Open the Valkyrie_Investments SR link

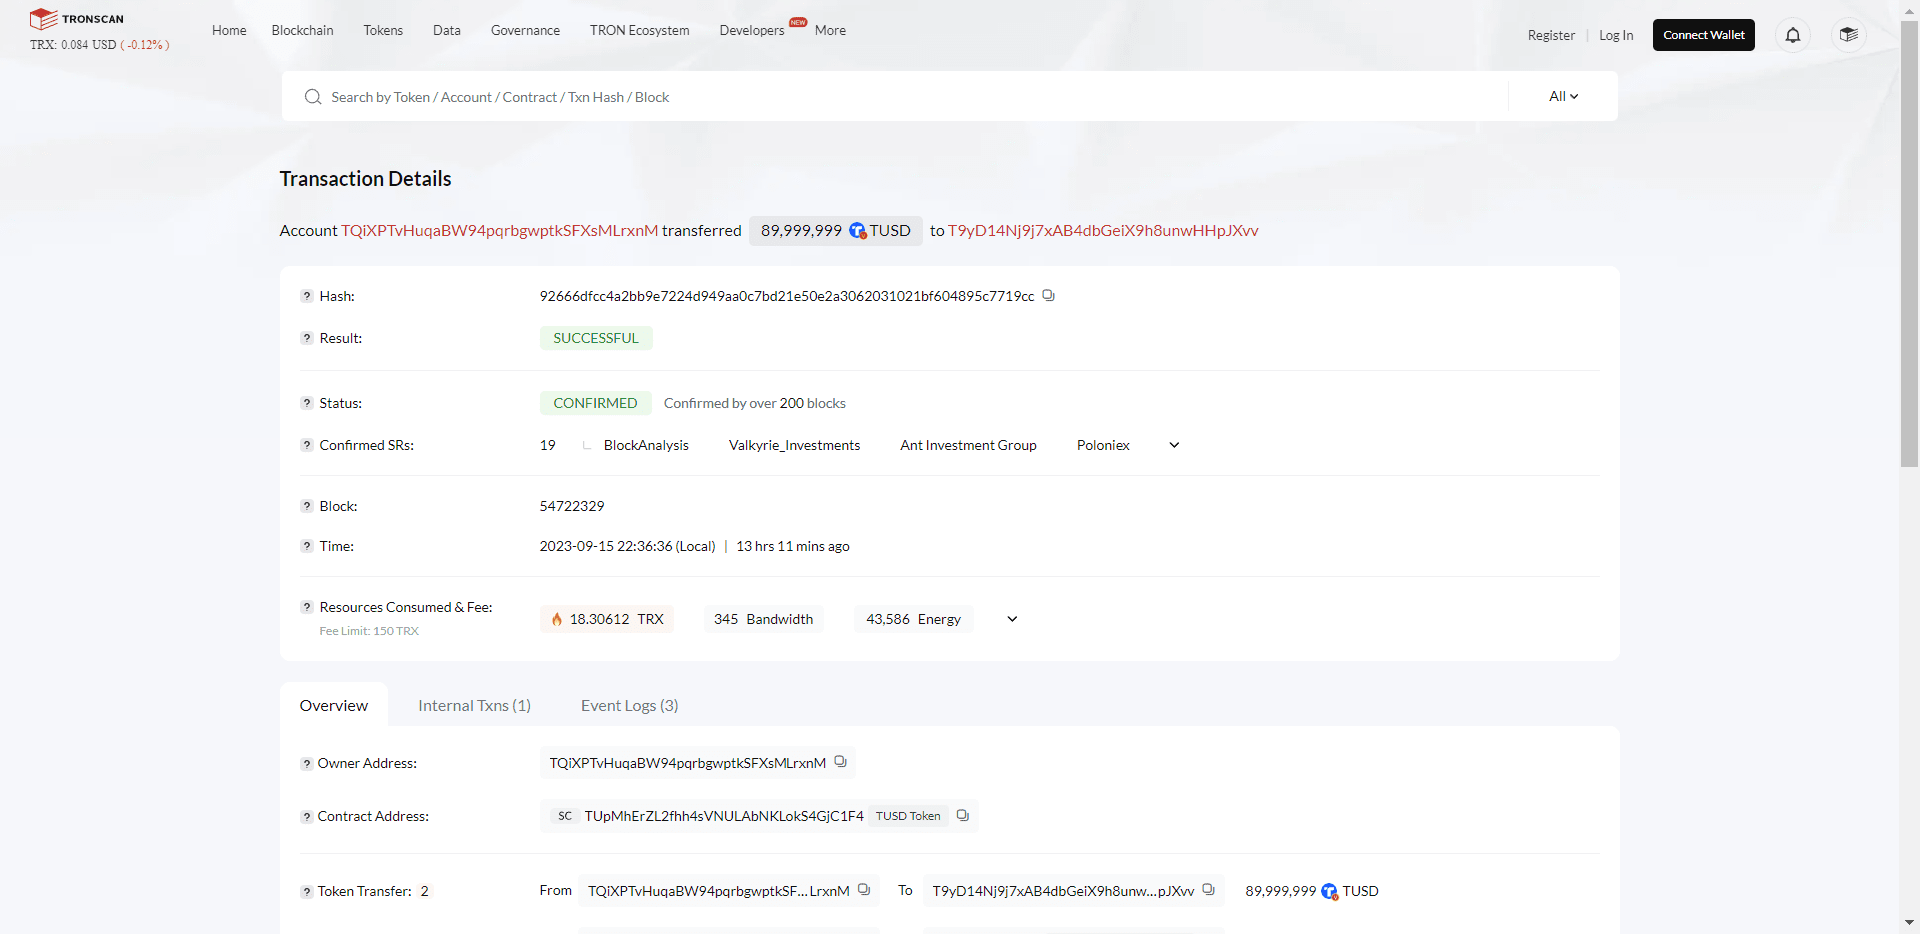[794, 445]
